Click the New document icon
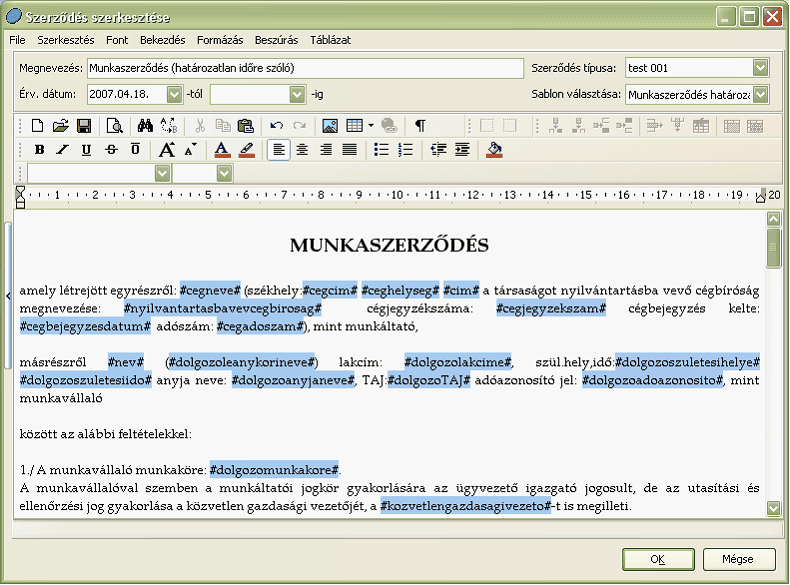The image size is (790, 585). (x=37, y=125)
